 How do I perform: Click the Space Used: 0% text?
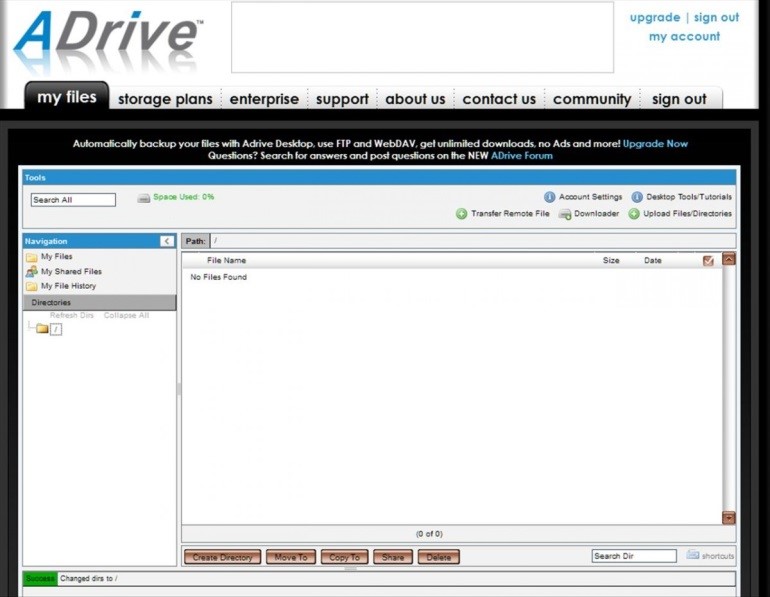pos(183,197)
